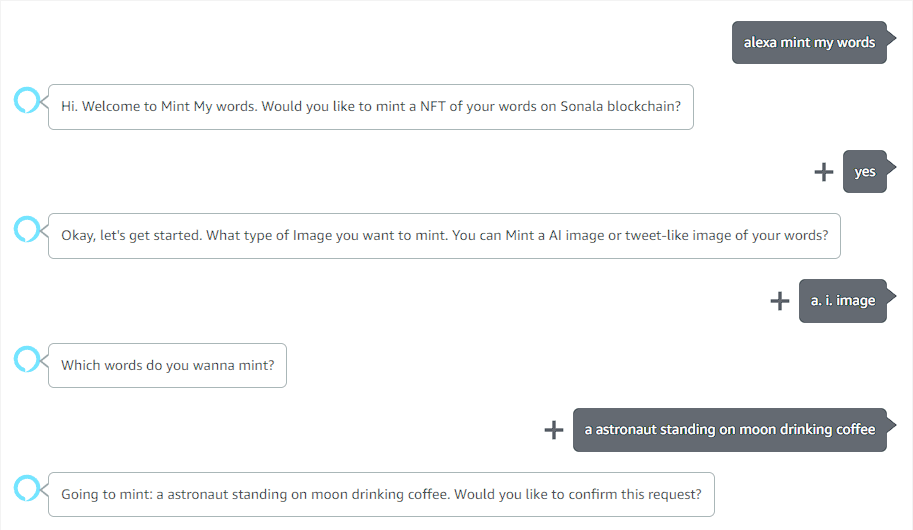Select the 'yes' utterance bubble
913x530 pixels.
click(865, 172)
